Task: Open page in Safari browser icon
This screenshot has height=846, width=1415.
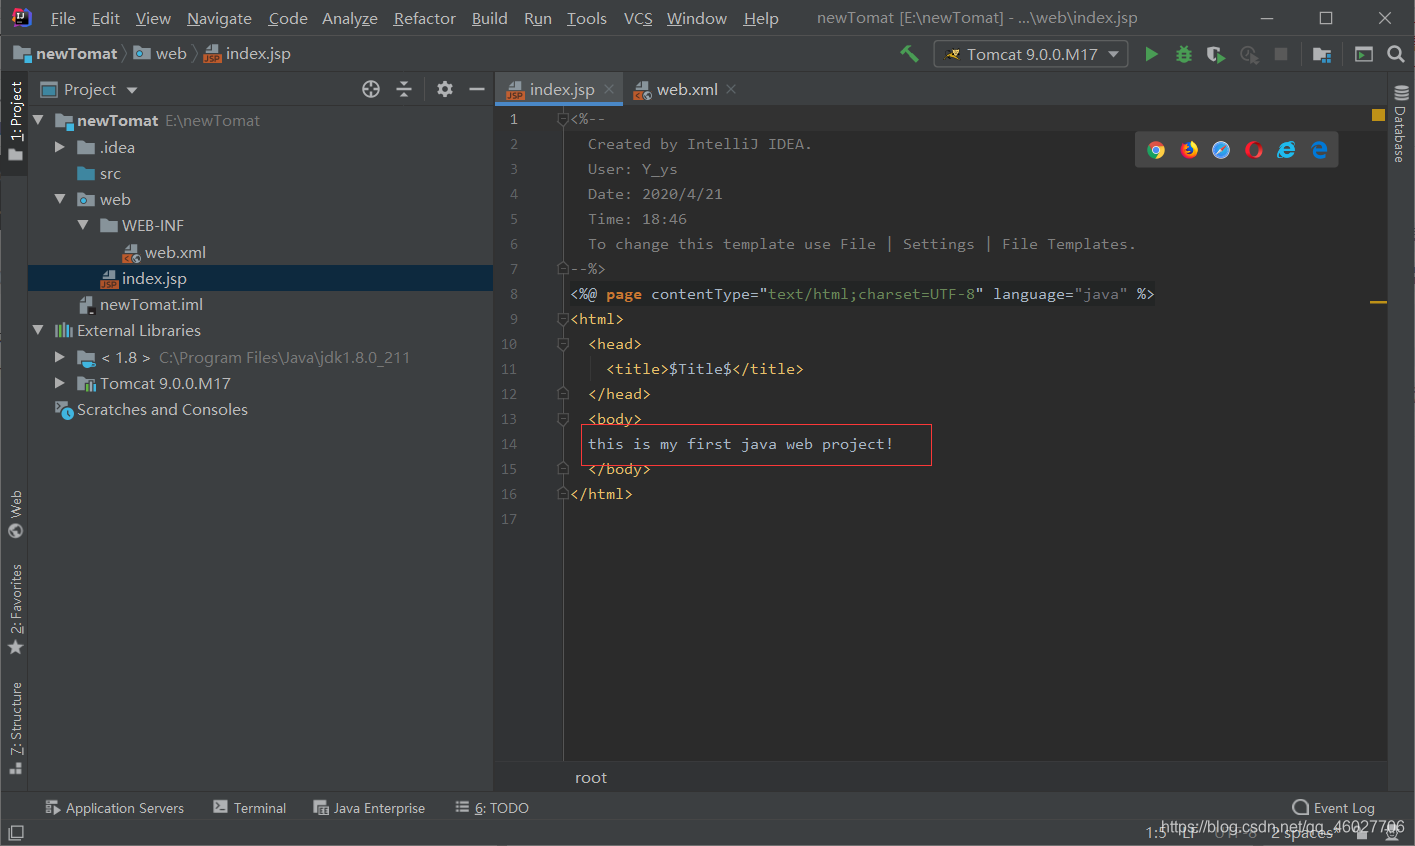Action: coord(1221,150)
